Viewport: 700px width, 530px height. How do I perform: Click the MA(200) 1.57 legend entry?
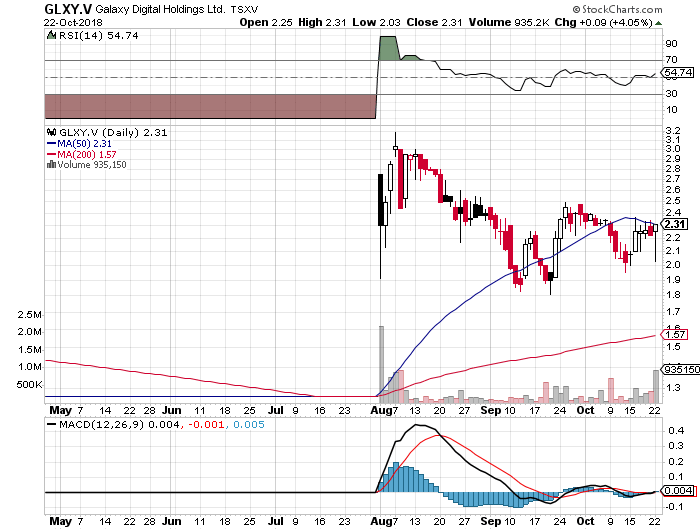coord(82,154)
